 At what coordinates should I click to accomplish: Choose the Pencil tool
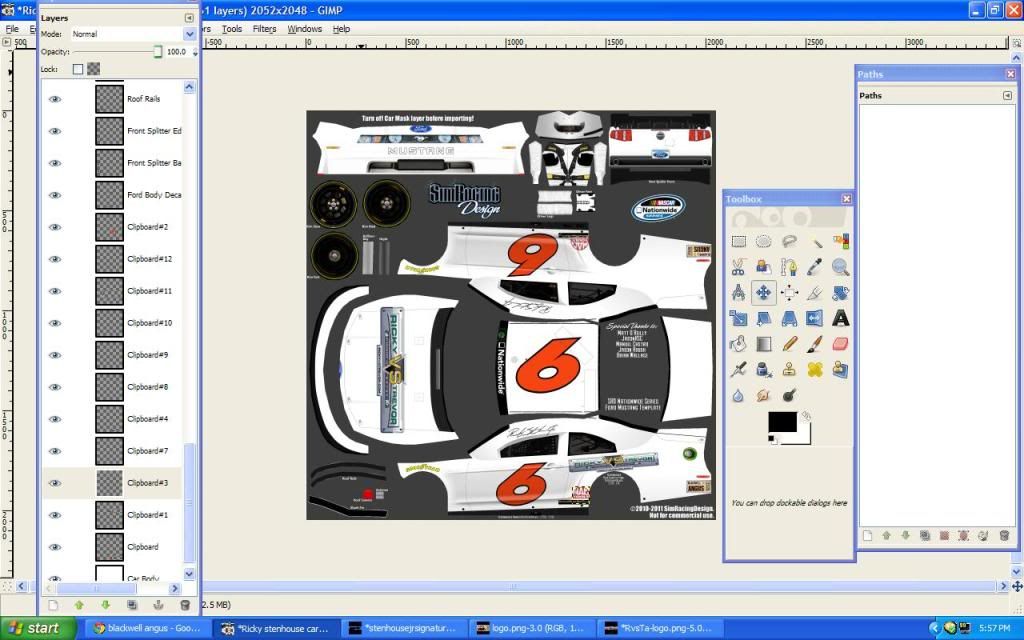coord(790,344)
